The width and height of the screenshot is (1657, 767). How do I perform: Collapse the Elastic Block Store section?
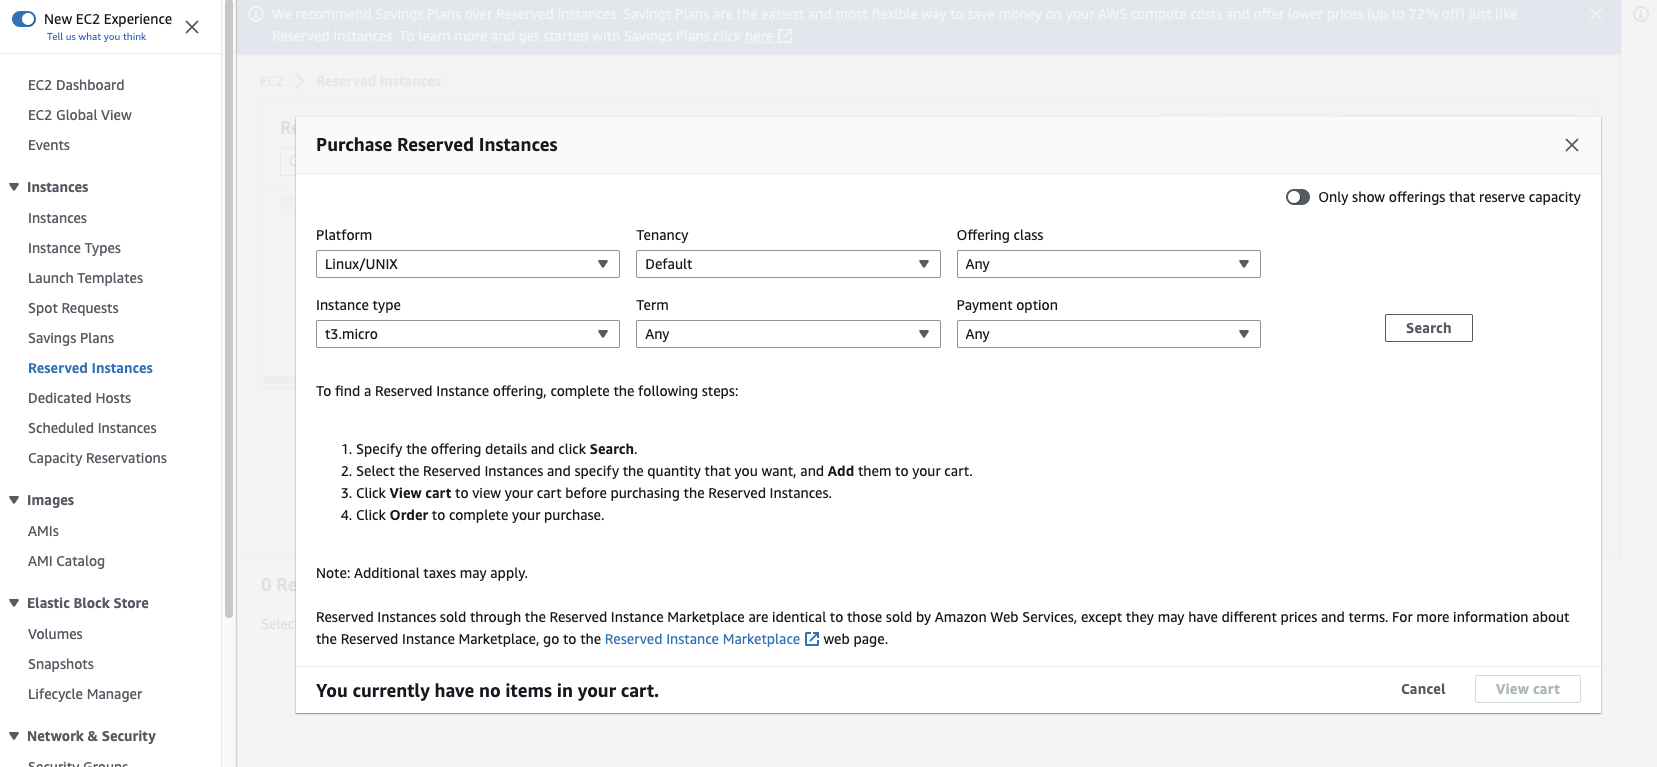pyautogui.click(x=14, y=603)
